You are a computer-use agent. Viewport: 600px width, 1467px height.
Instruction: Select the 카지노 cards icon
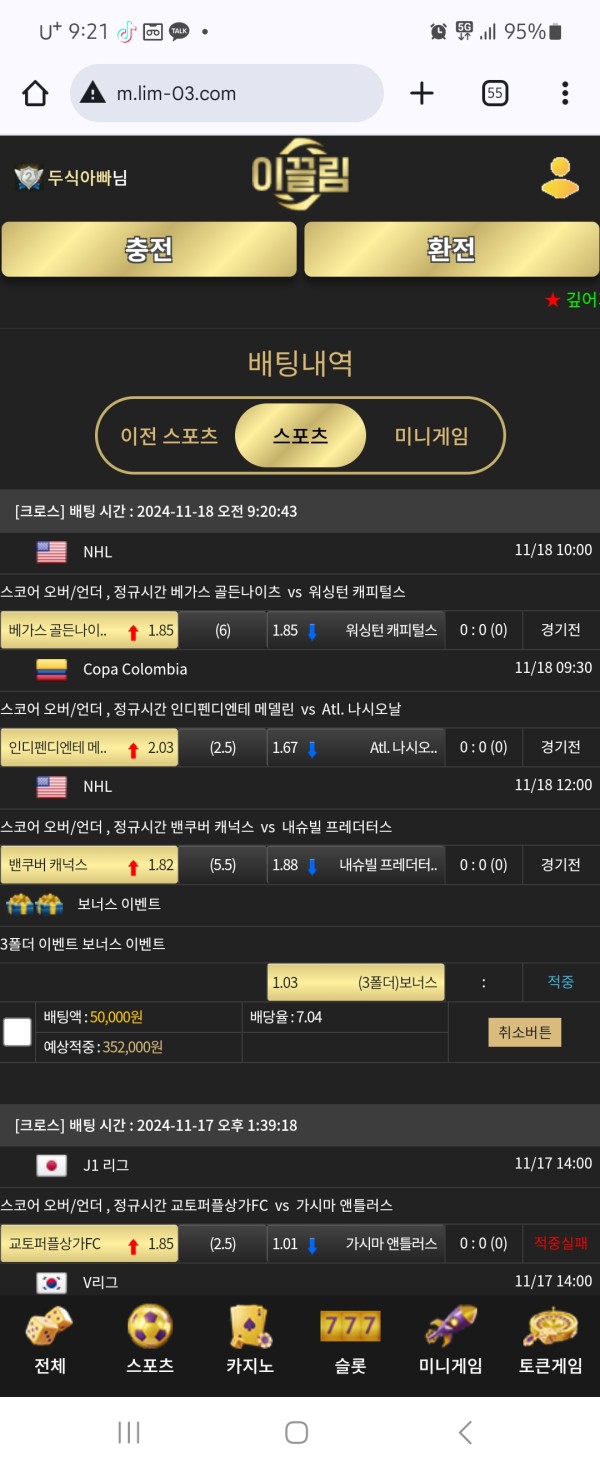point(250,1327)
